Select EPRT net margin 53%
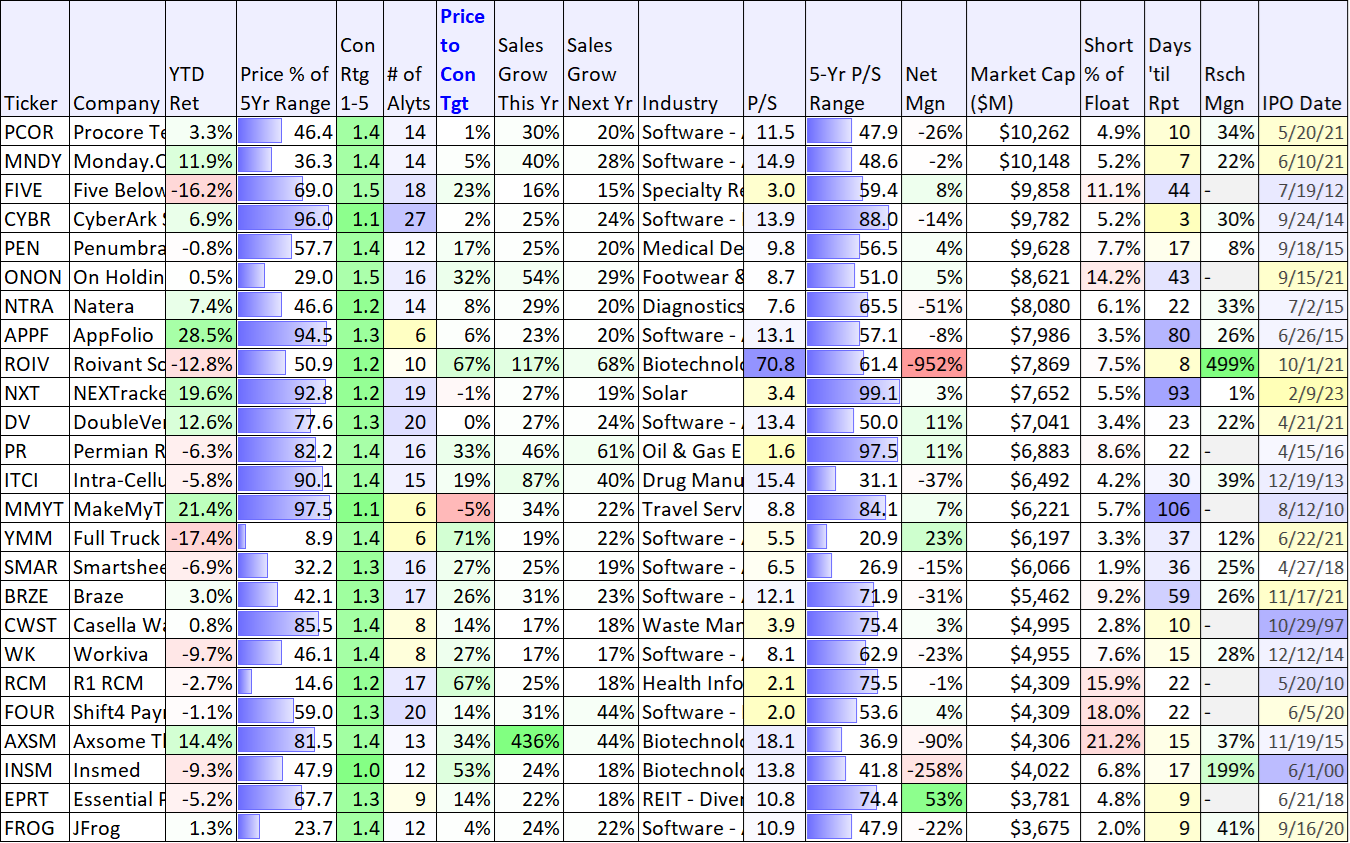 [x=933, y=799]
